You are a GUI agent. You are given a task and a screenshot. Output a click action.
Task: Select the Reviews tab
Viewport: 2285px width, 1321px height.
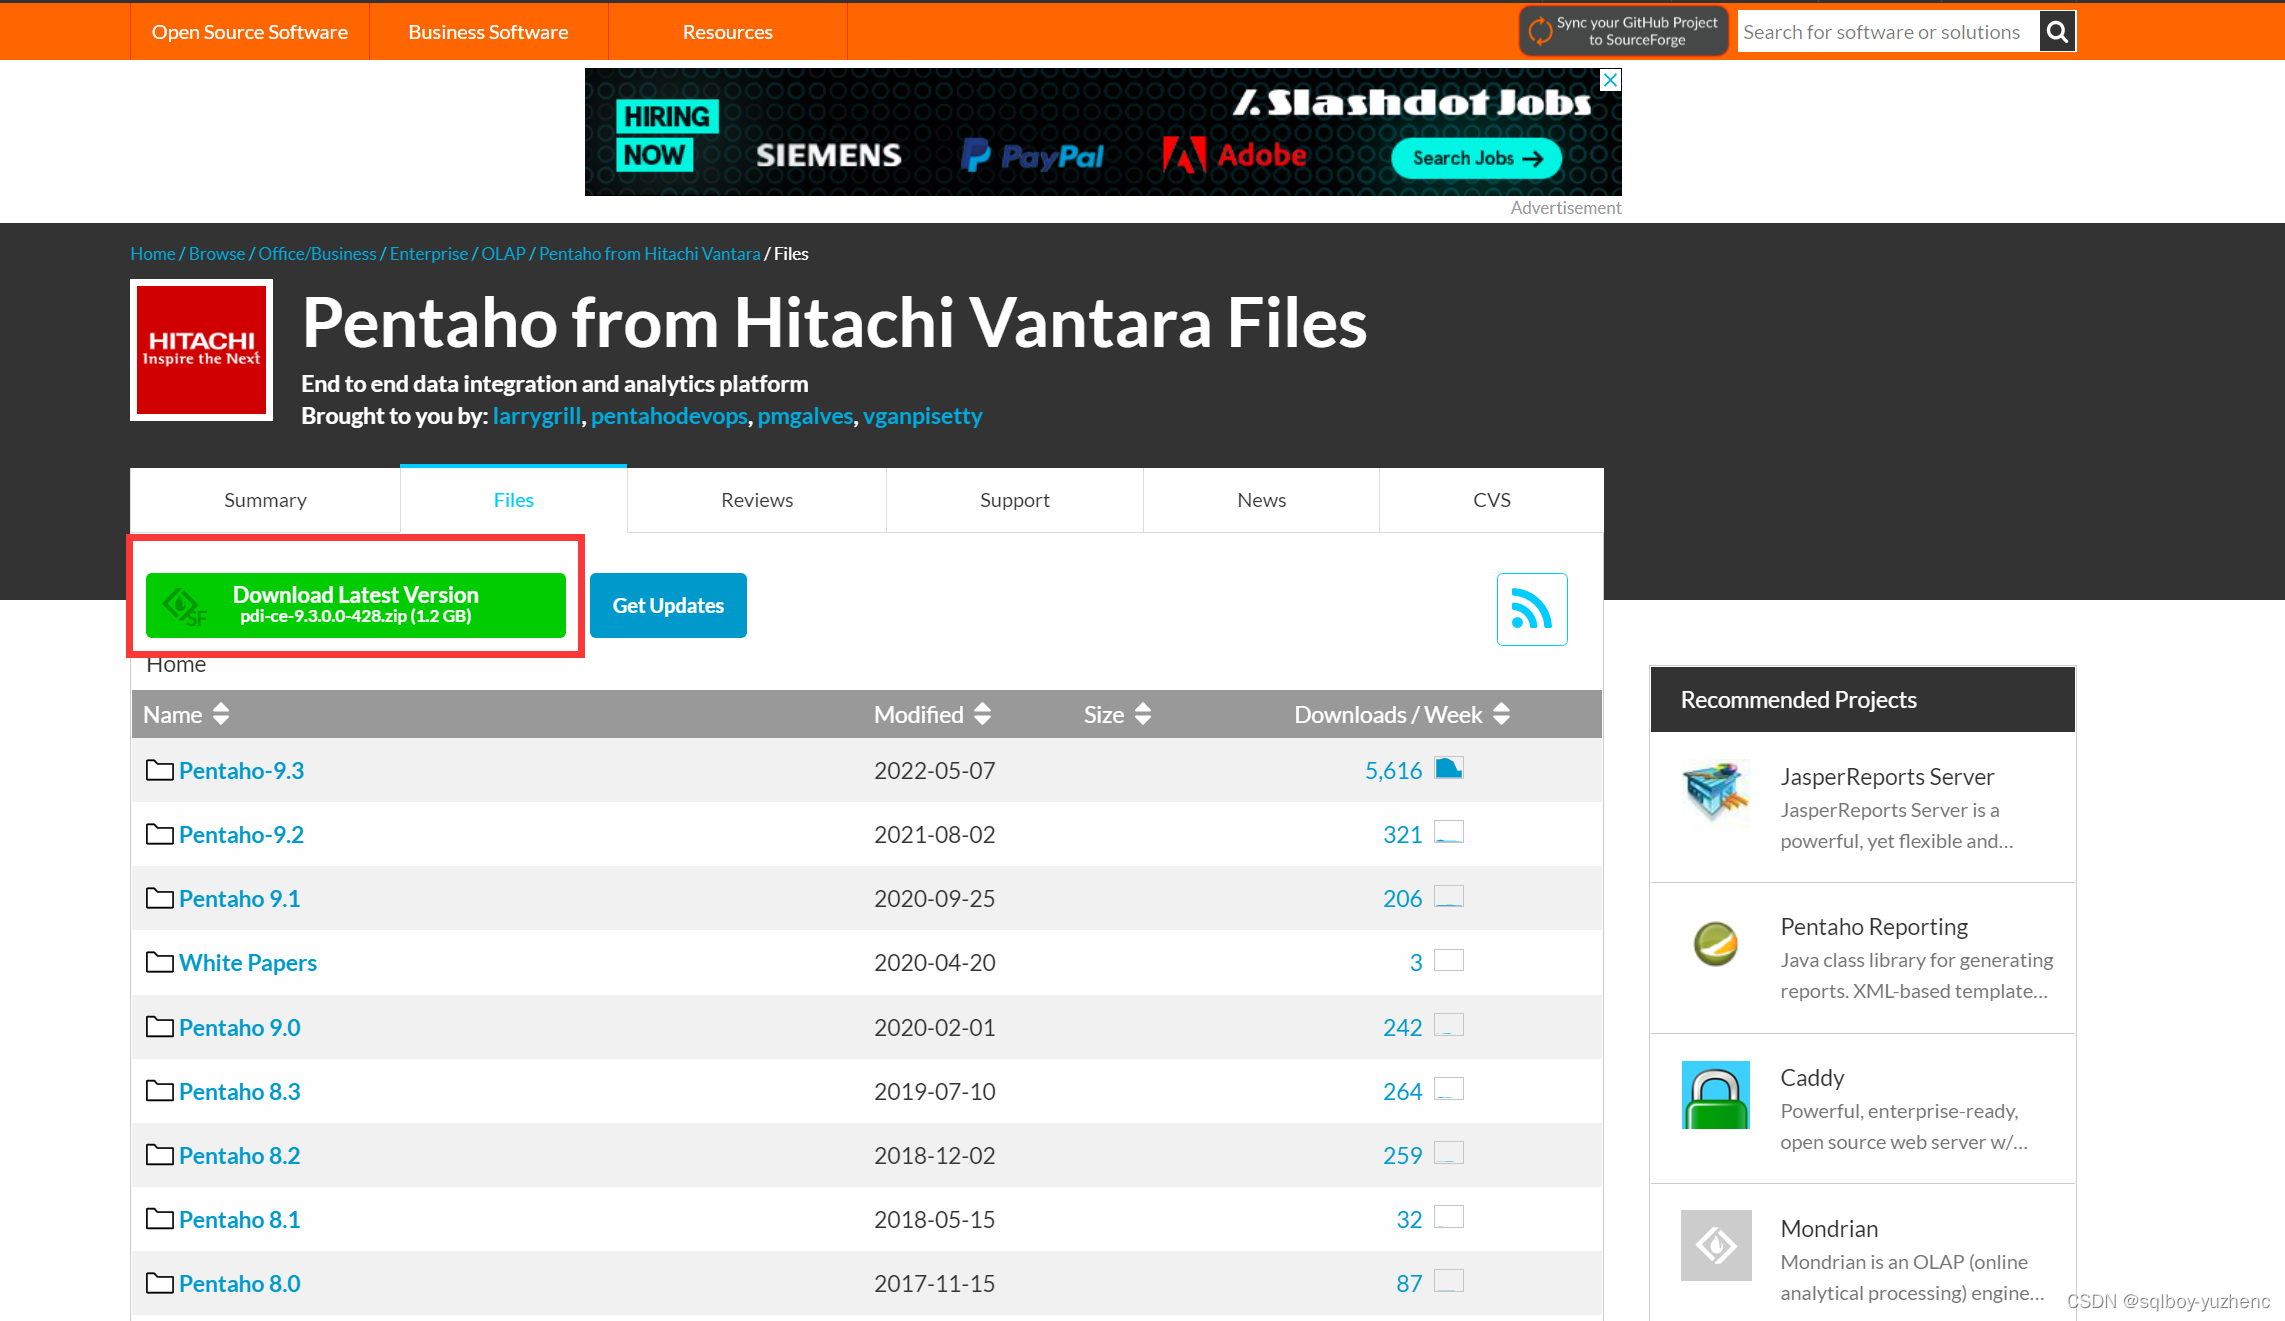click(756, 499)
